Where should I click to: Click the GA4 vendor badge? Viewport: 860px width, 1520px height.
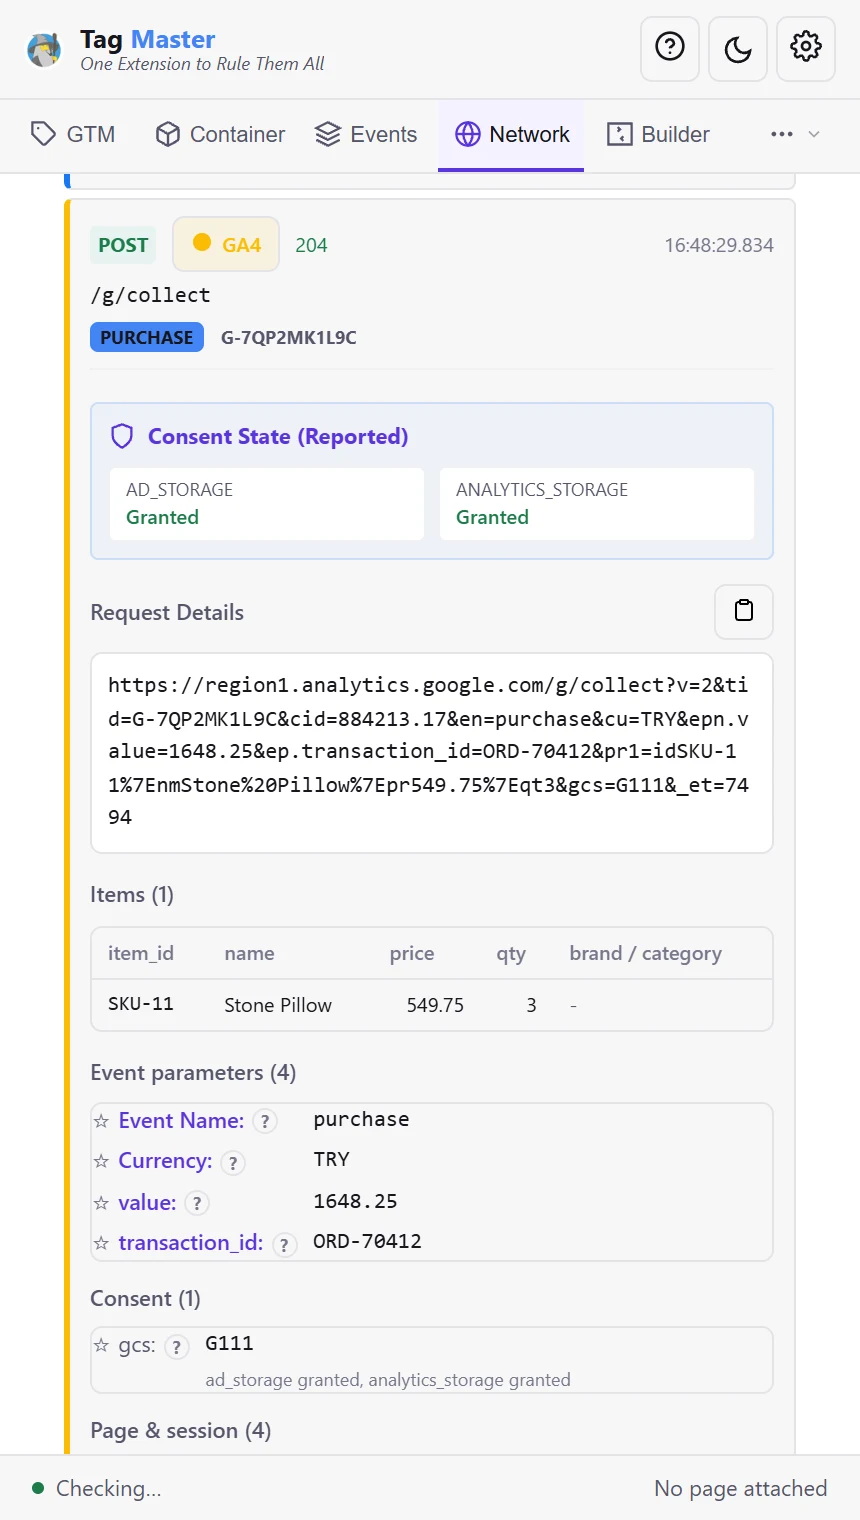226,244
